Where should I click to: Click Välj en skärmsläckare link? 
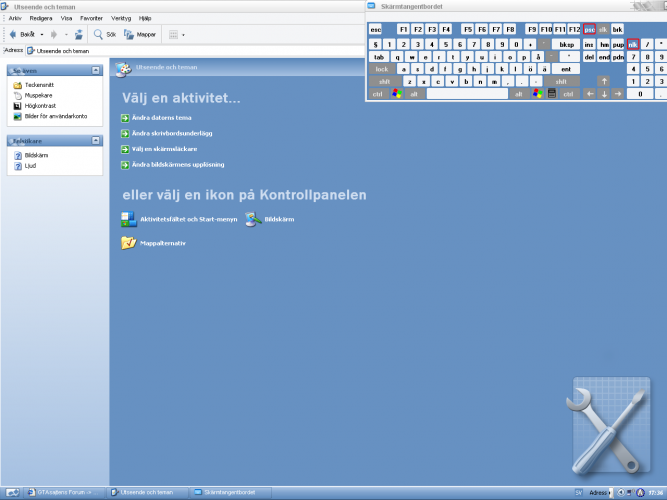point(163,149)
